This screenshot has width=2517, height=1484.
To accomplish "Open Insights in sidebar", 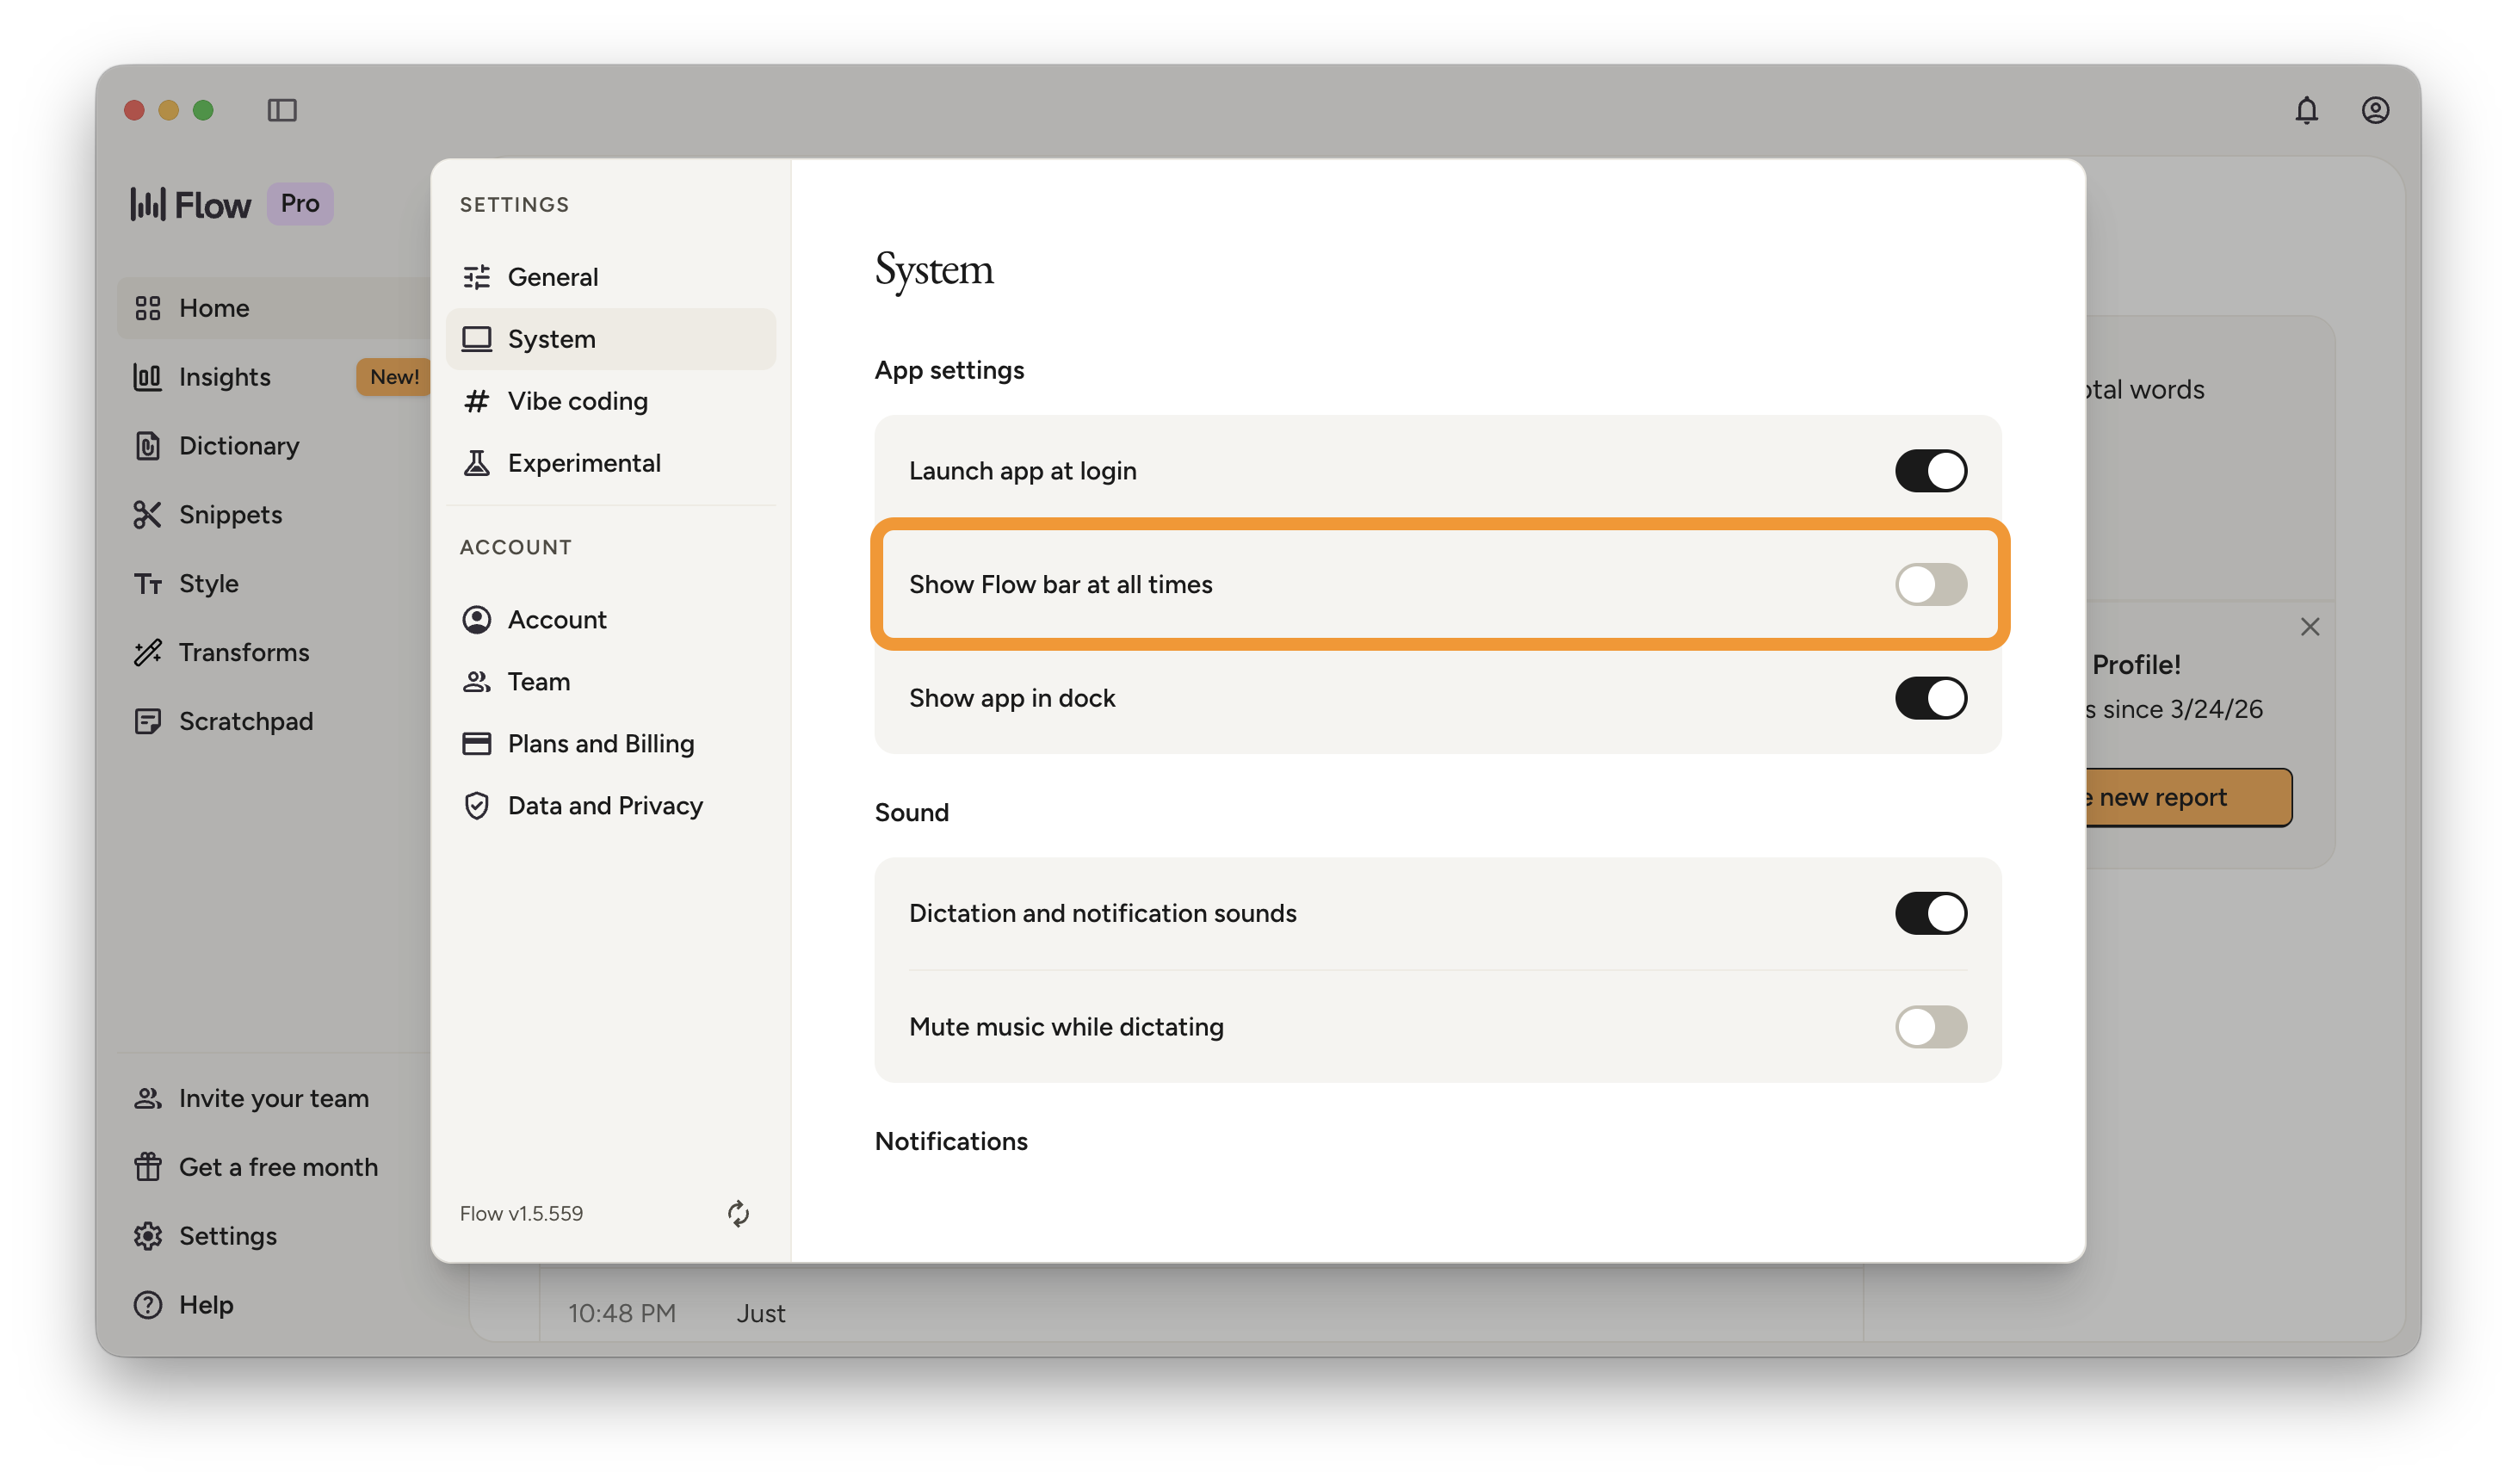I will point(224,377).
